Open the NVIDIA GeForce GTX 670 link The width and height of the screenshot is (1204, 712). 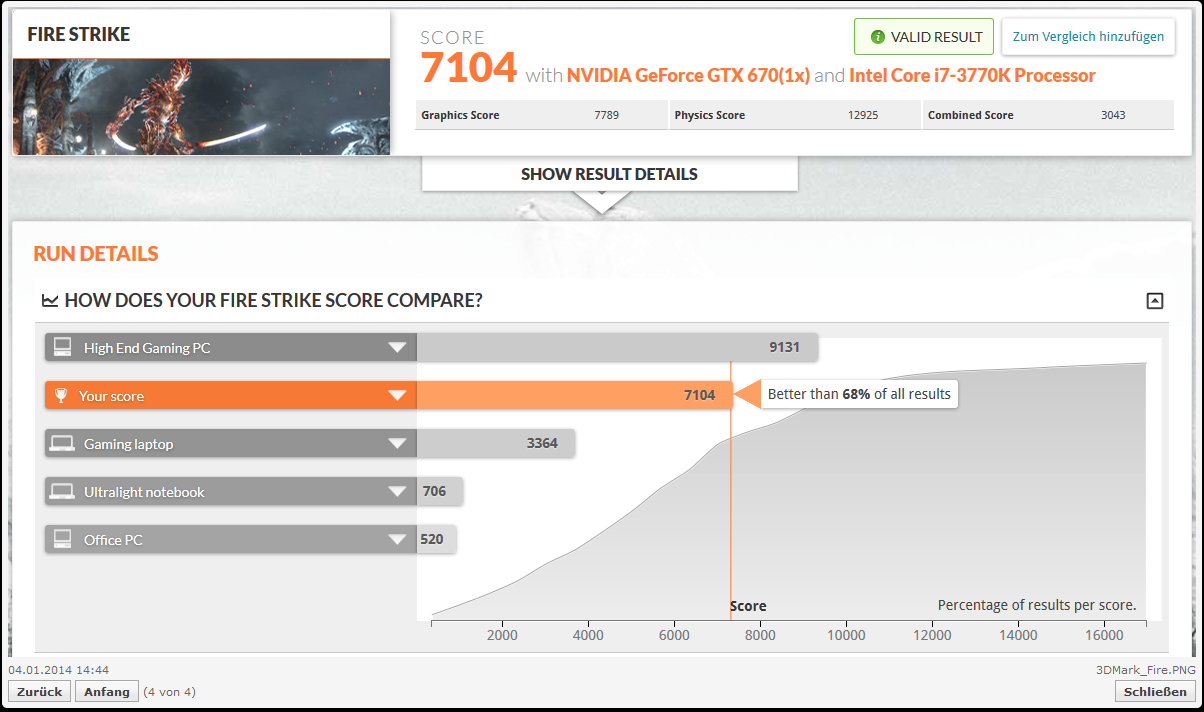pyautogui.click(x=688, y=76)
